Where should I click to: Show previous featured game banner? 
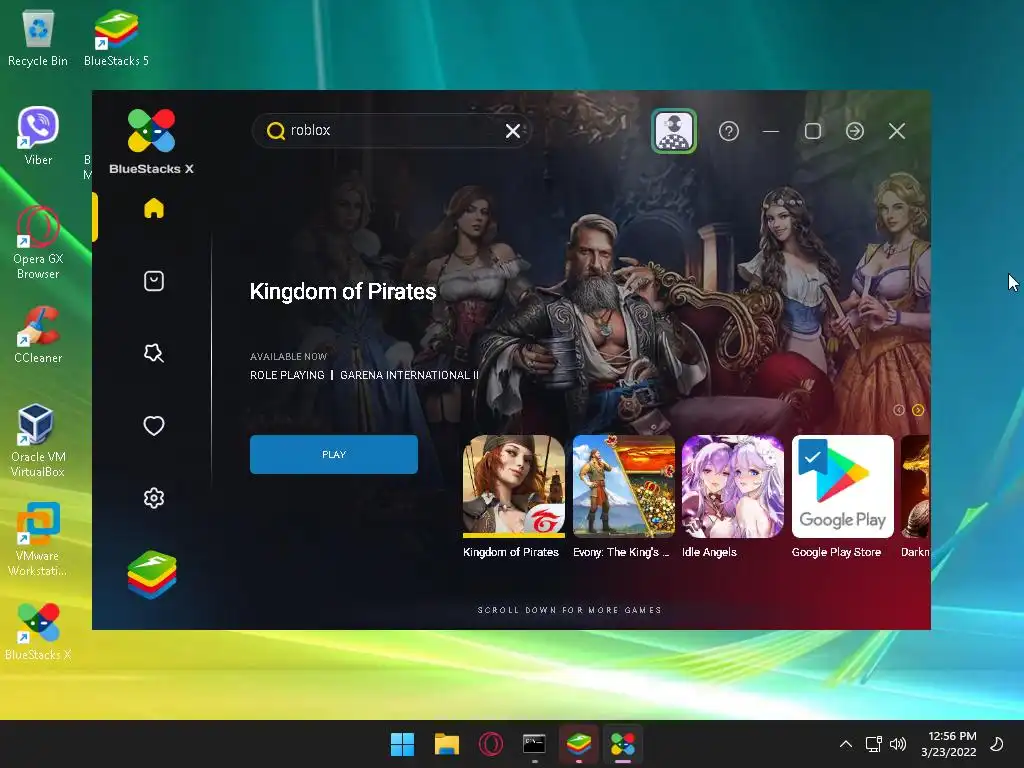[x=899, y=410]
